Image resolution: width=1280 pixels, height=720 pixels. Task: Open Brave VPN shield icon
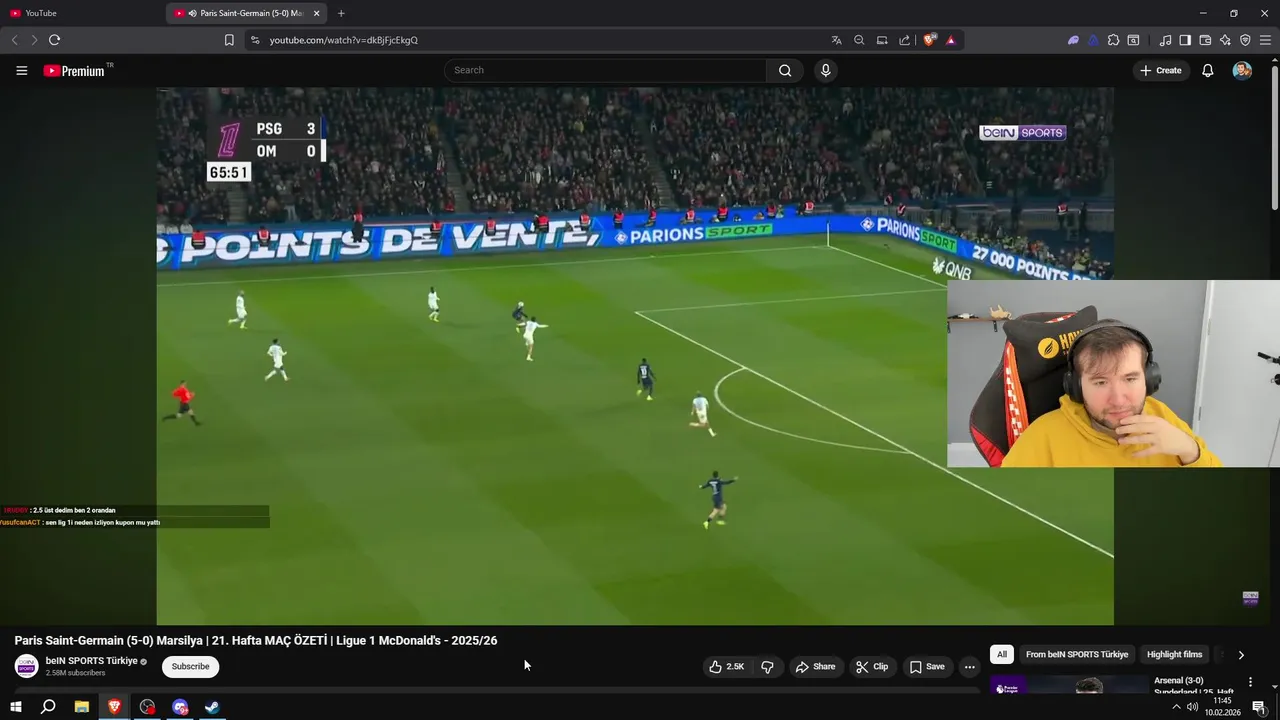(1245, 40)
